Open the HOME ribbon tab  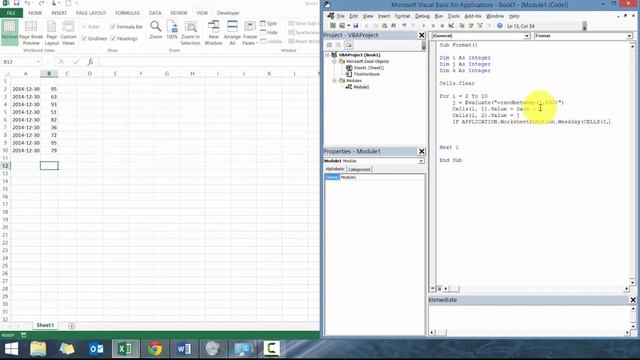coord(35,13)
